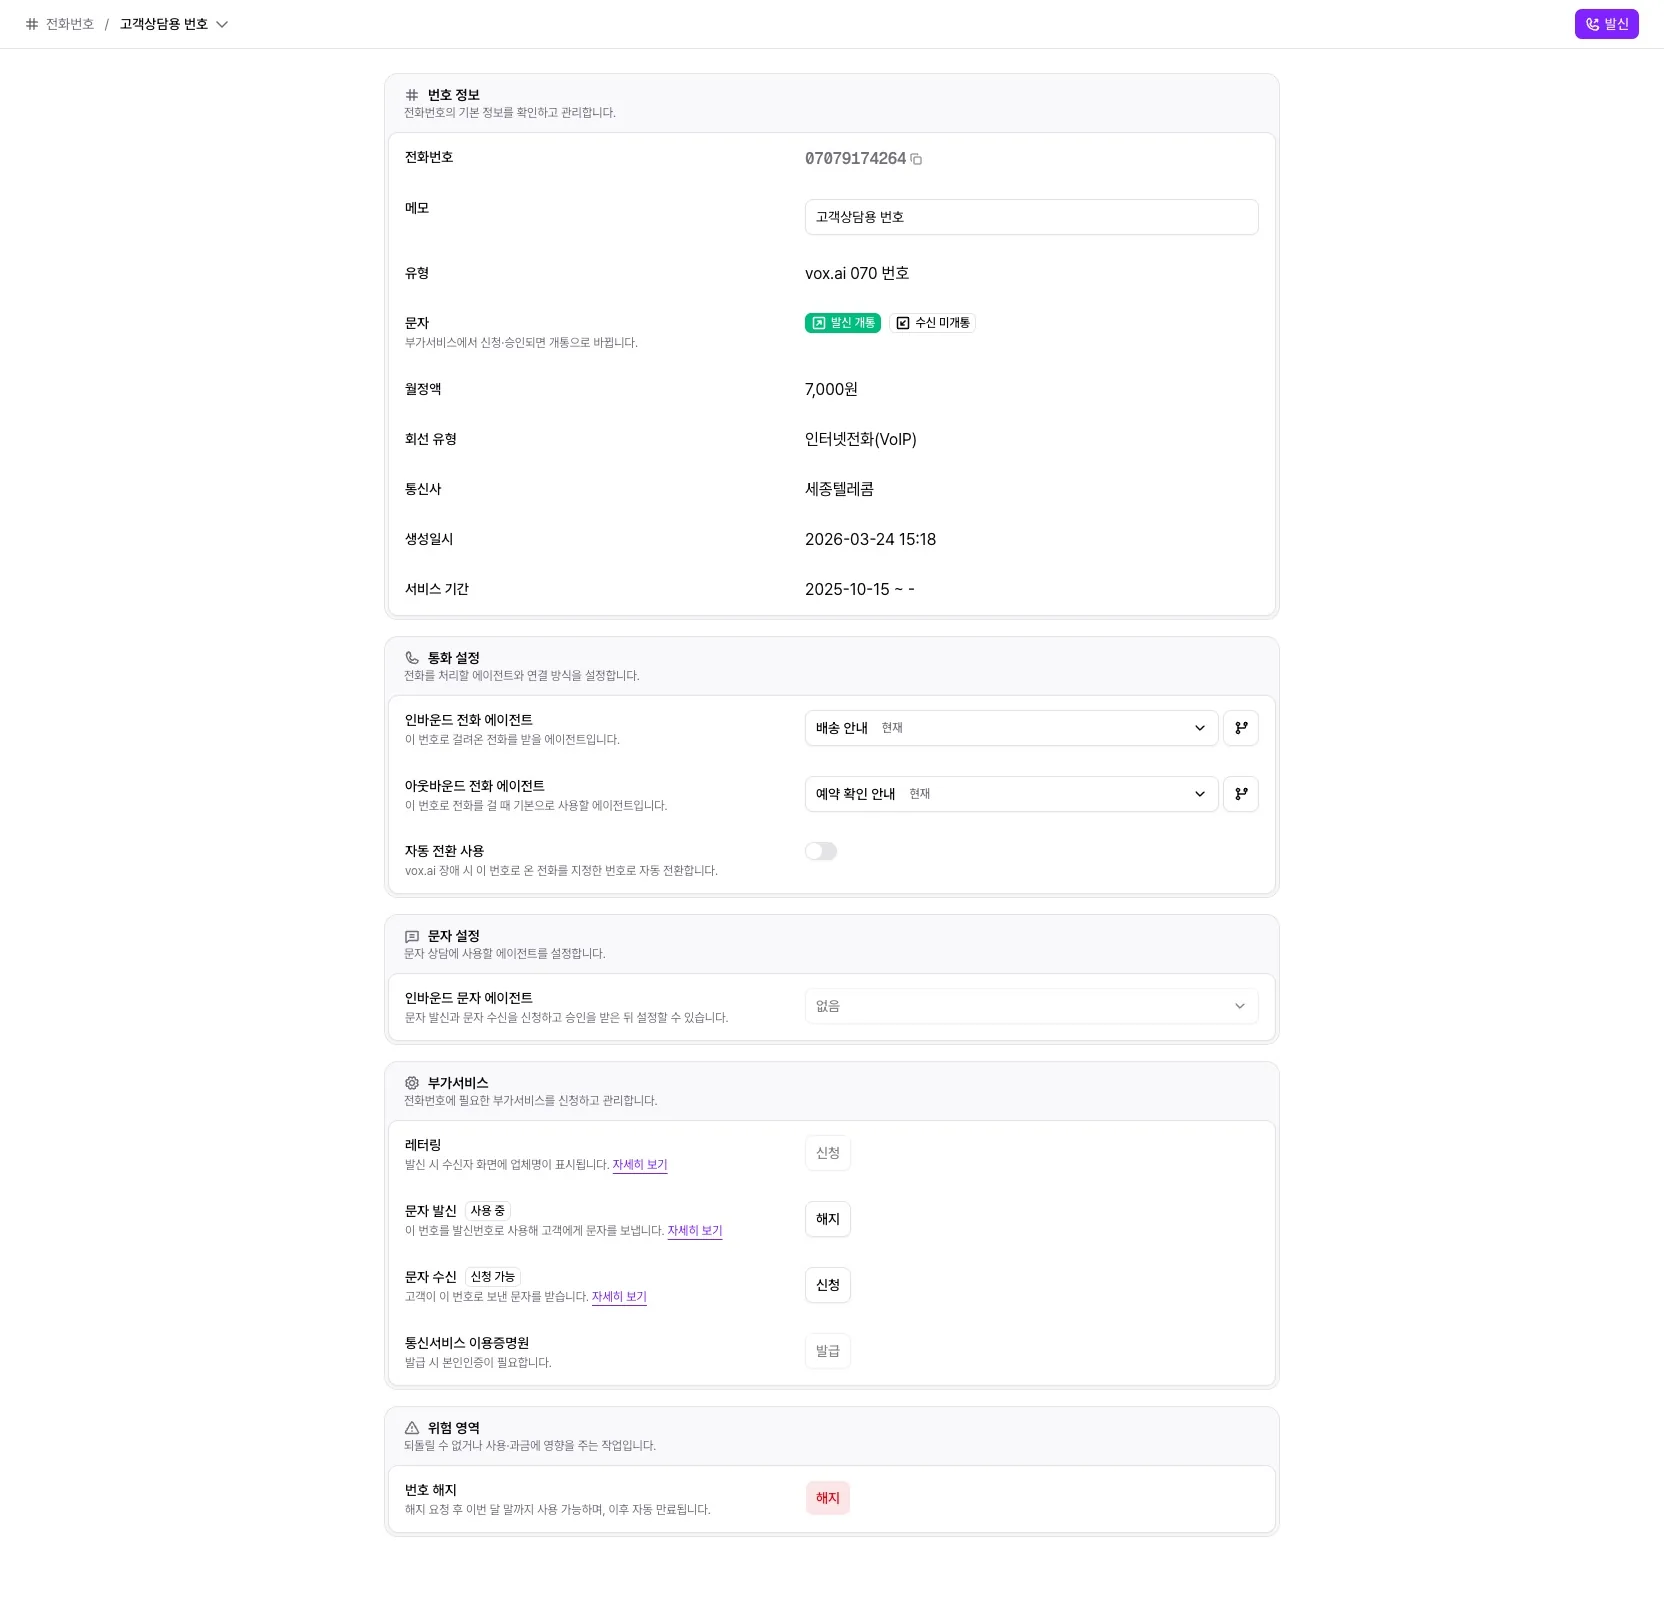The width and height of the screenshot is (1664, 1600).
Task: Open flow icon beside 예약 확인 안내 agent
Action: tap(1241, 794)
